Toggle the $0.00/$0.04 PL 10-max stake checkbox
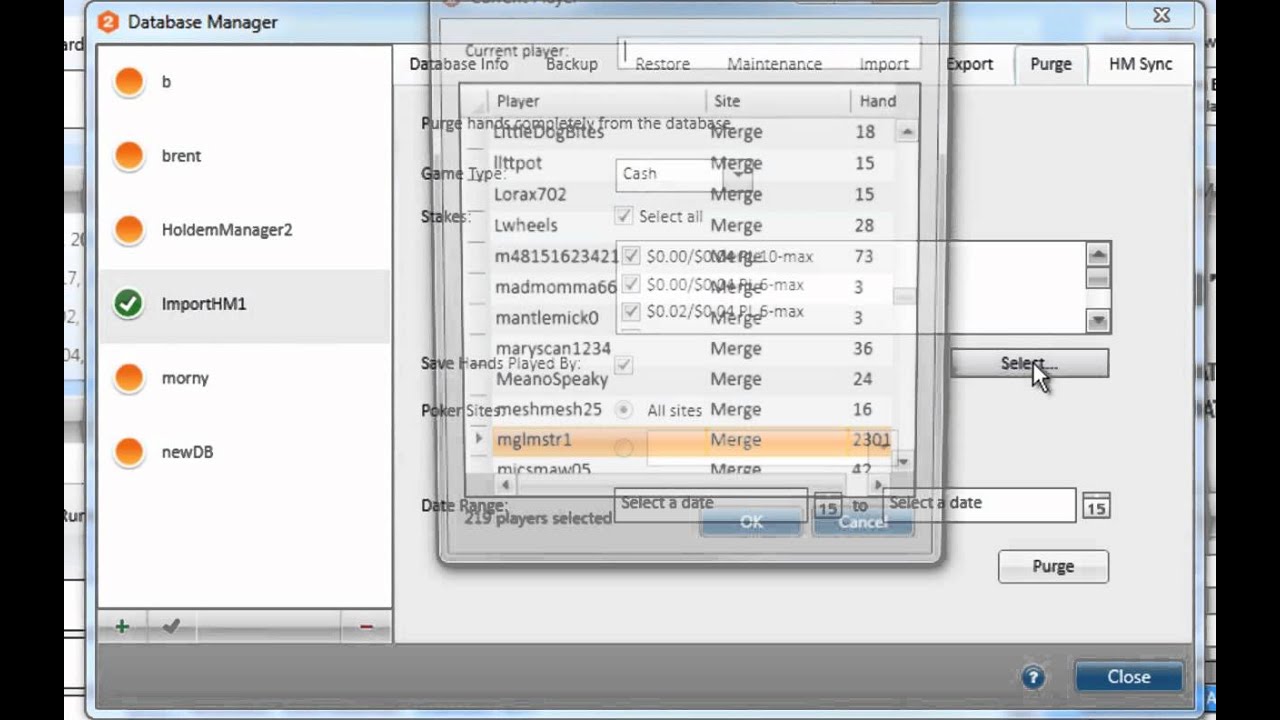Screen dimensions: 1280x720 point(631,256)
